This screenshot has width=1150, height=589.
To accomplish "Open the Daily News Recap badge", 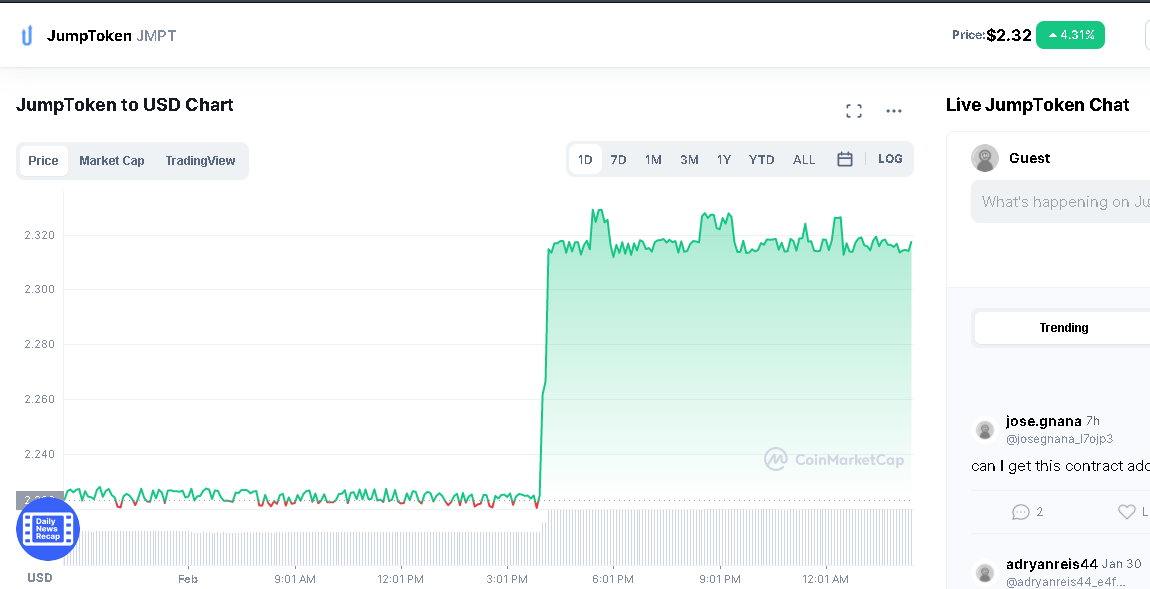I will point(48,529).
